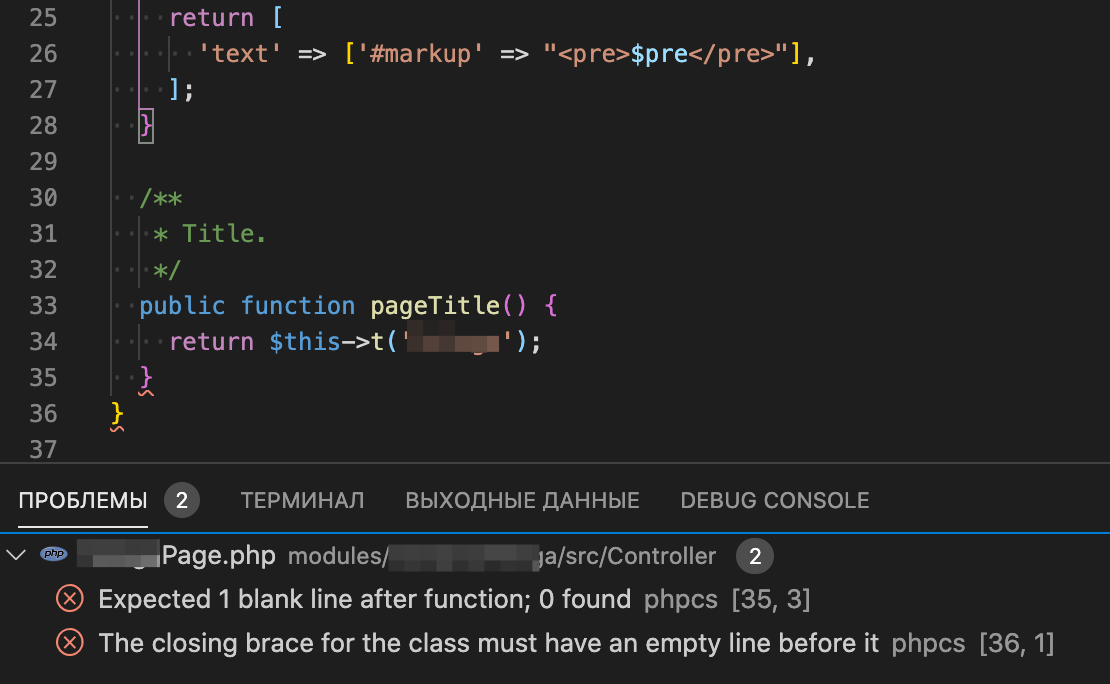Click line number 33 in the gutter
The image size is (1110, 684).
click(x=43, y=306)
